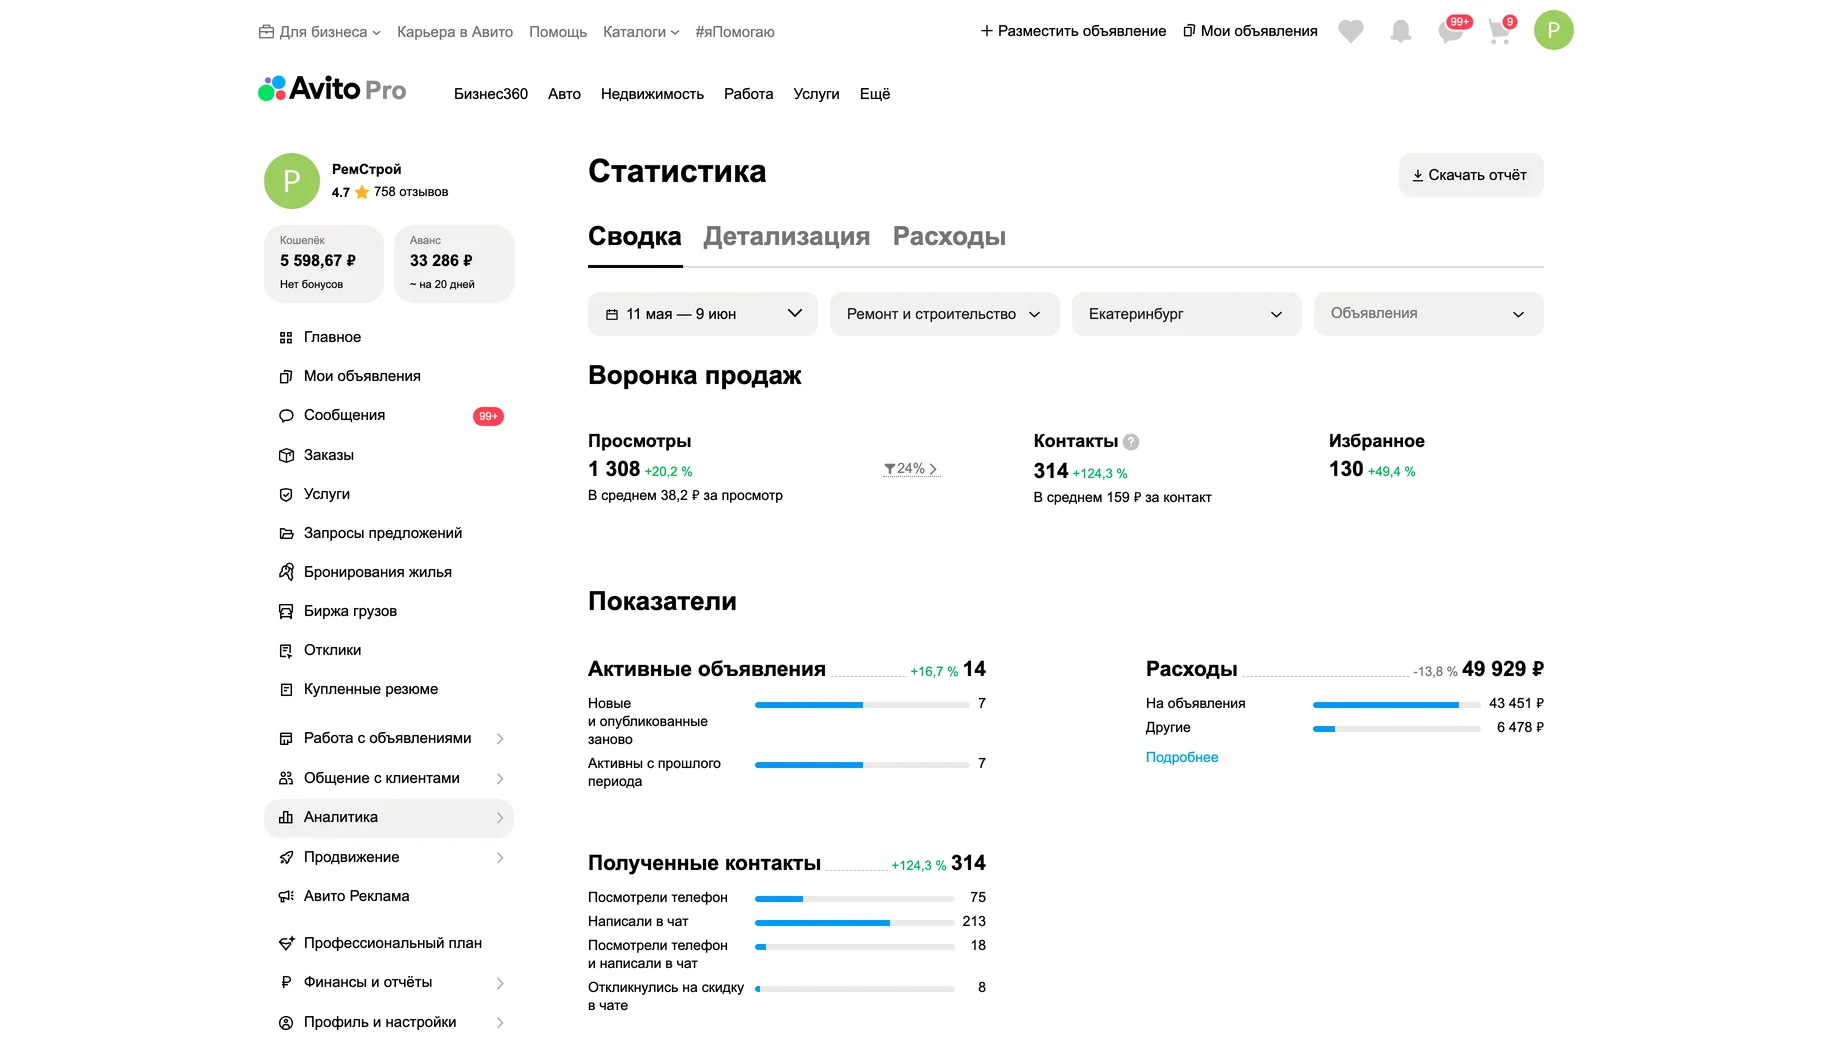Click the На объявления expenses progress bar
Image resolution: width=1832 pixels, height=1040 pixels.
pyautogui.click(x=1397, y=705)
